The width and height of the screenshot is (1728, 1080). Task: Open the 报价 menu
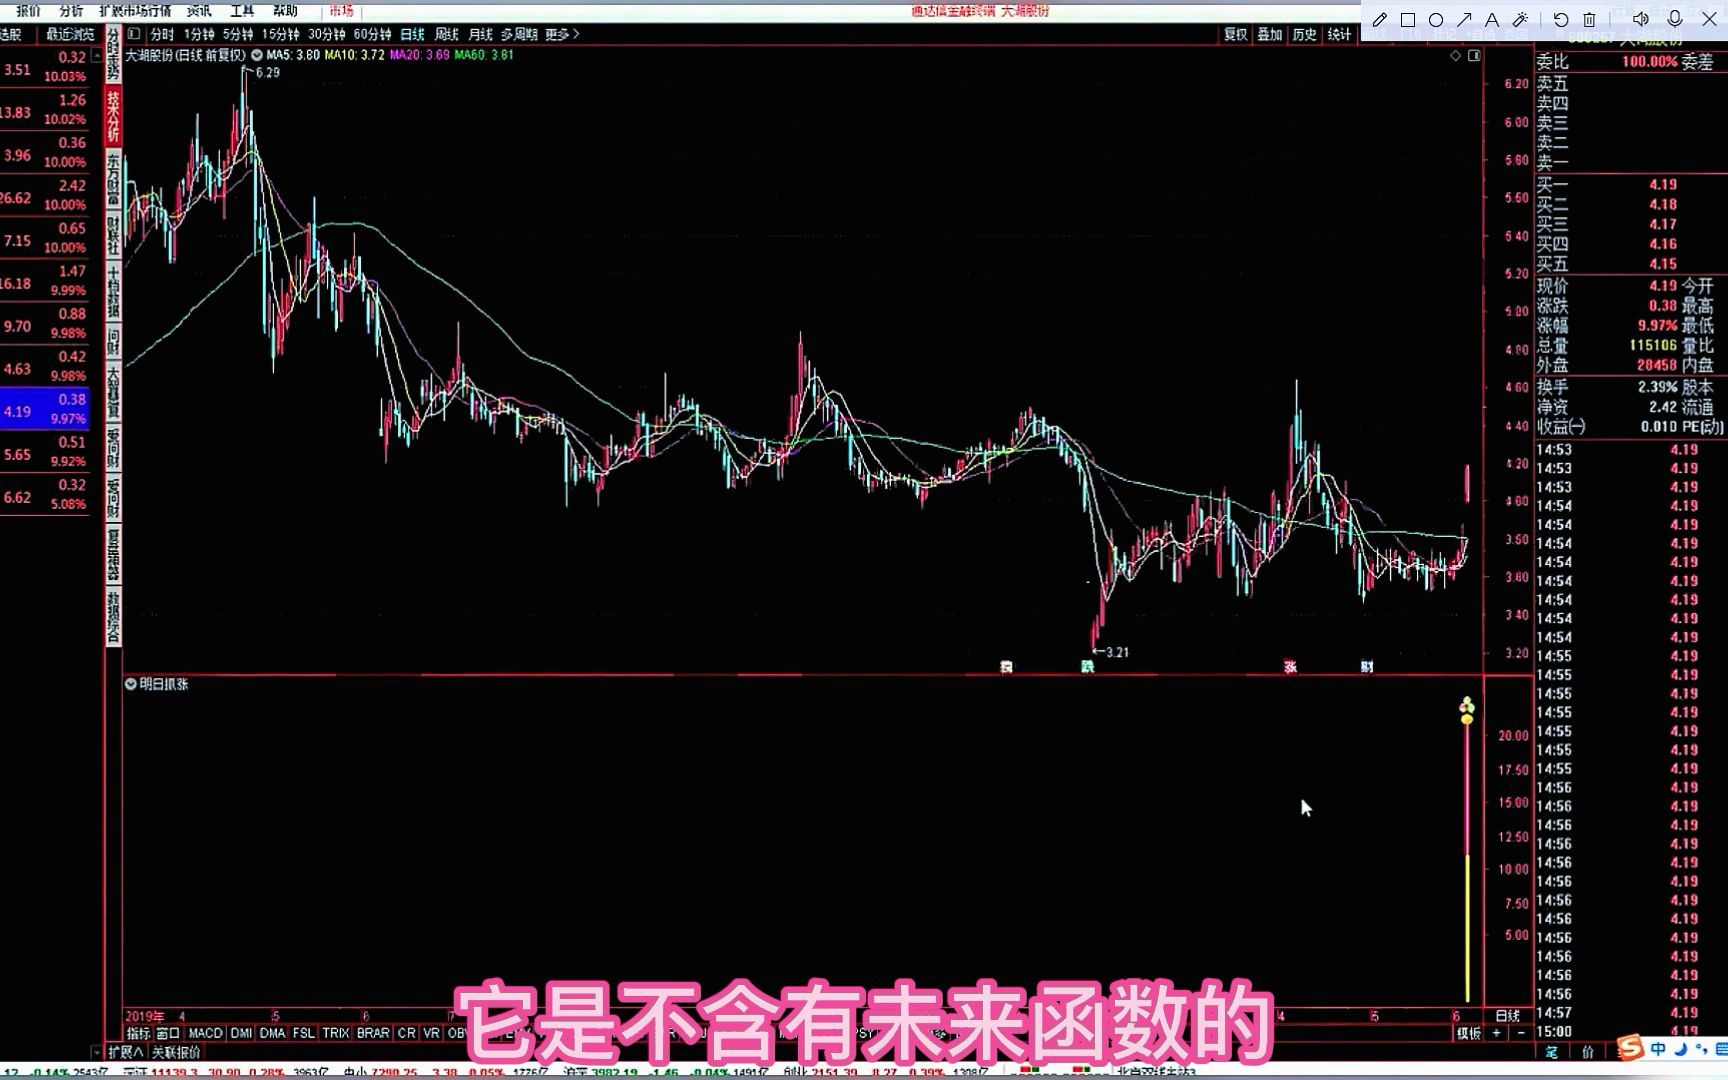click(29, 11)
